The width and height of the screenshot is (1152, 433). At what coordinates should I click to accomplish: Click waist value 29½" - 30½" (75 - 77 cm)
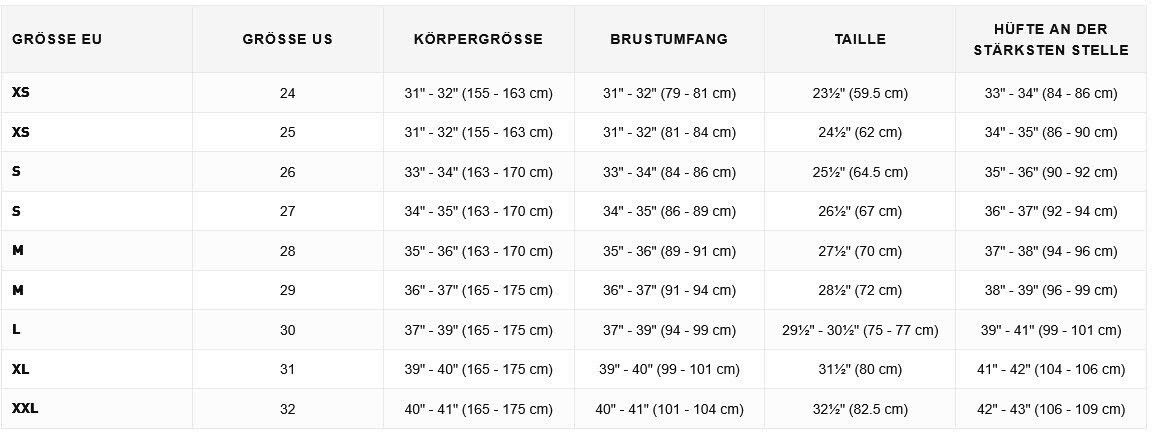pyautogui.click(x=860, y=330)
